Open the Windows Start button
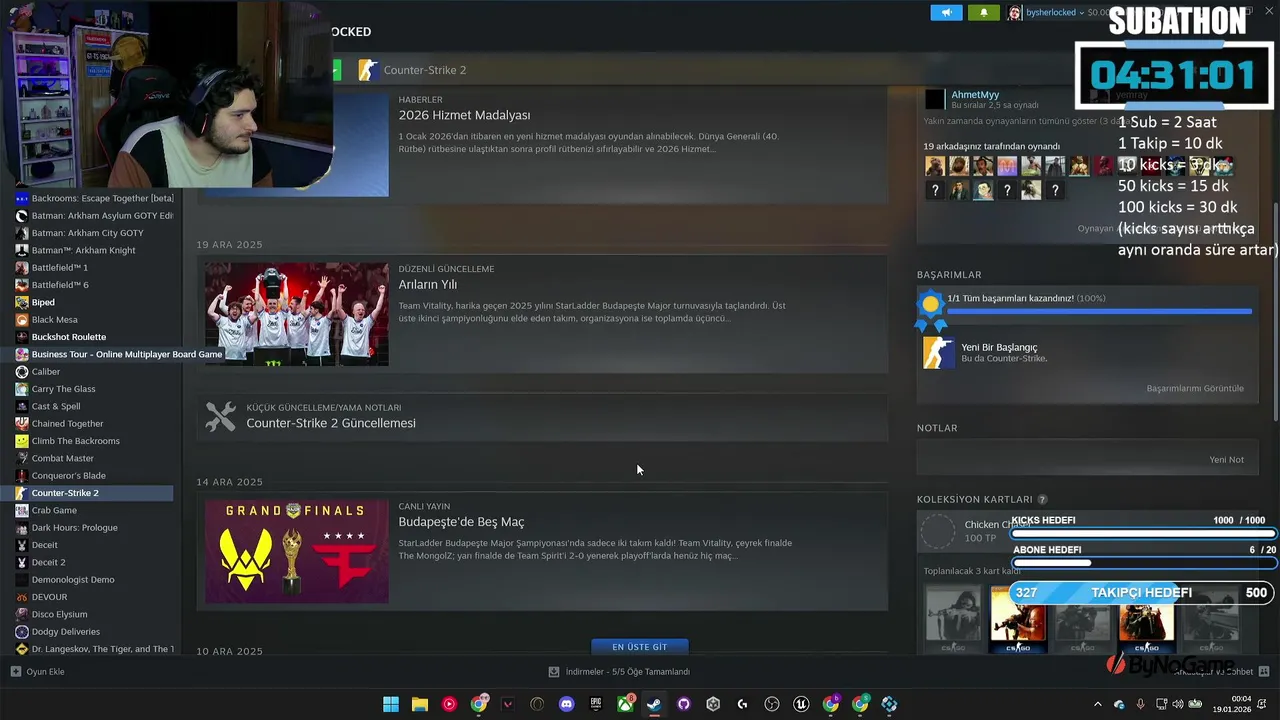Image resolution: width=1280 pixels, height=720 pixels. click(391, 704)
